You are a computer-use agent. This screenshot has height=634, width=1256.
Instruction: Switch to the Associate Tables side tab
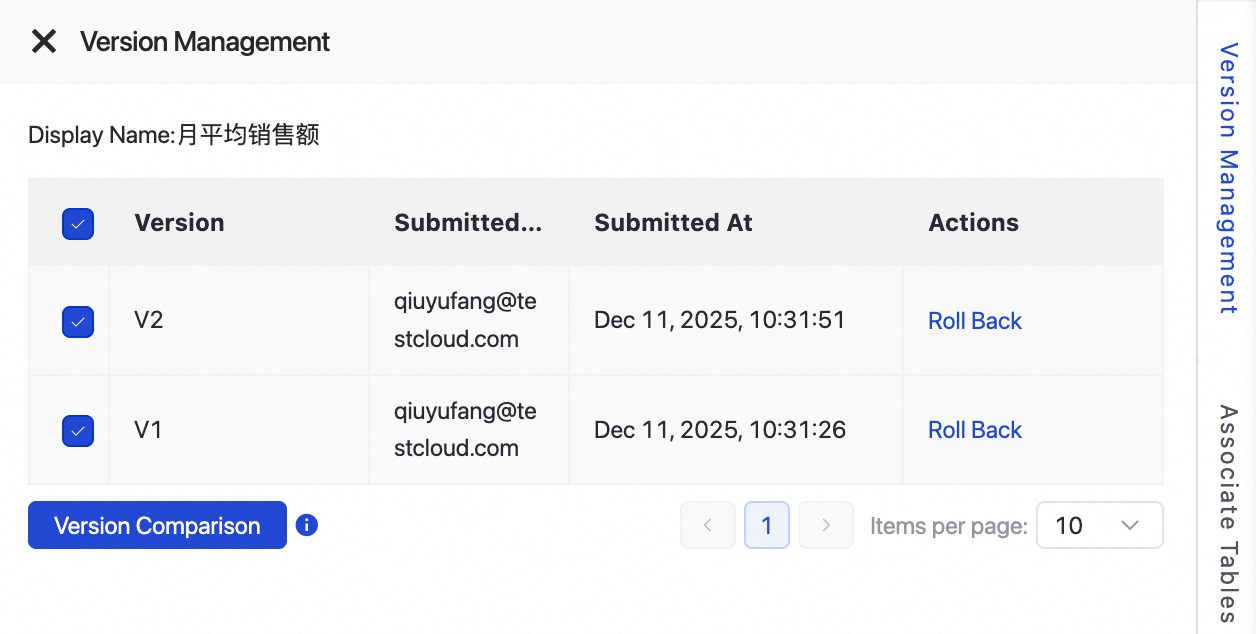pyautogui.click(x=1229, y=514)
